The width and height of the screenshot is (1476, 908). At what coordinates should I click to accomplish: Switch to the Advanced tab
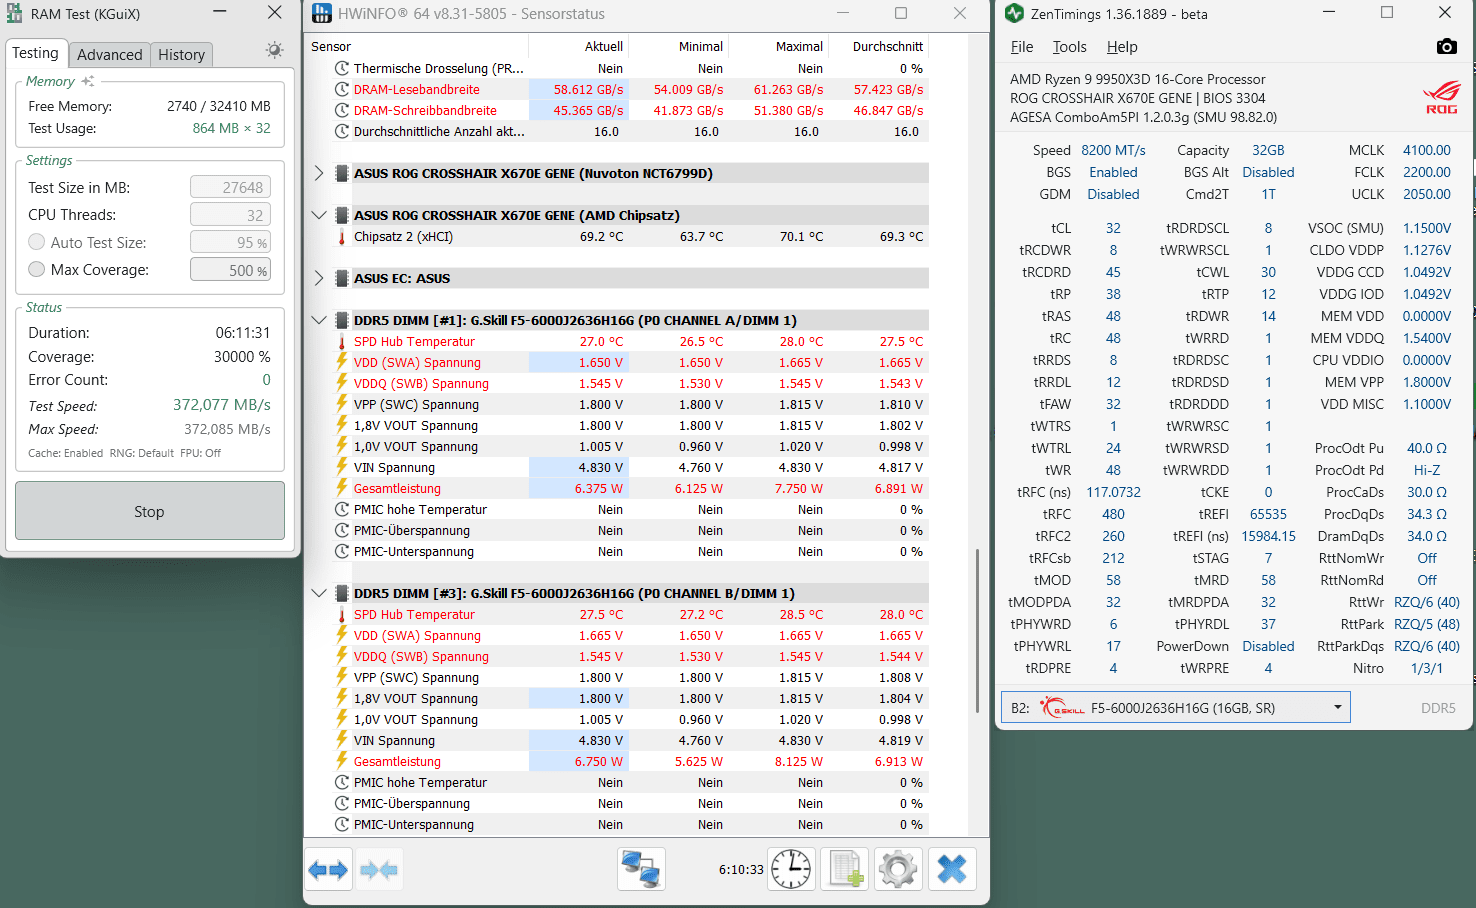110,55
